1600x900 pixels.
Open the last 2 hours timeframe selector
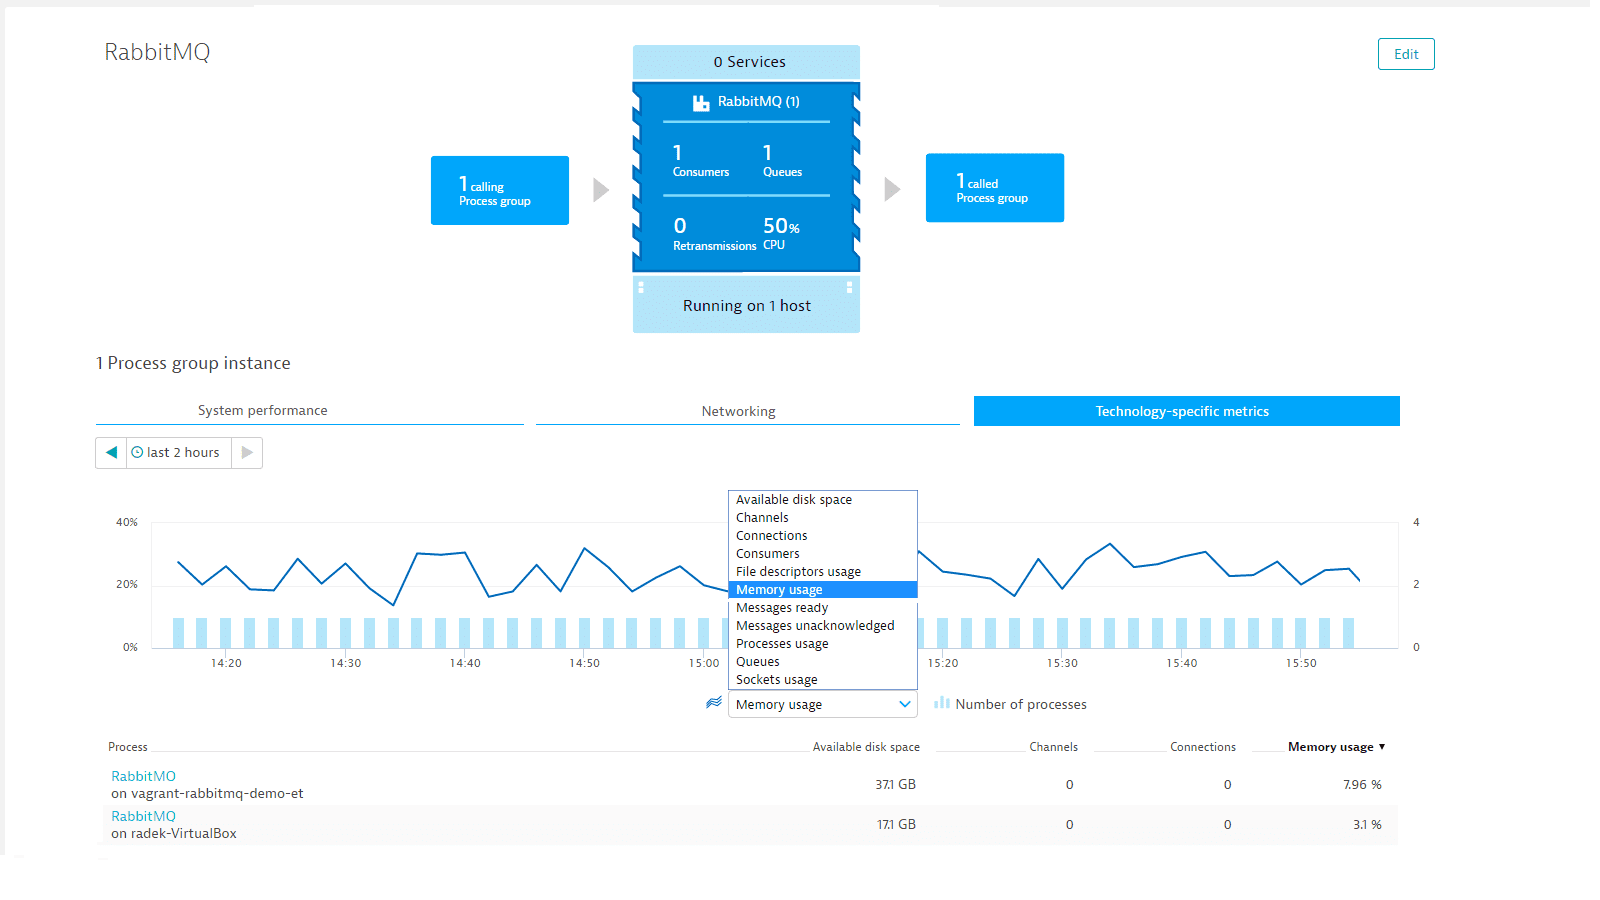coord(179,453)
